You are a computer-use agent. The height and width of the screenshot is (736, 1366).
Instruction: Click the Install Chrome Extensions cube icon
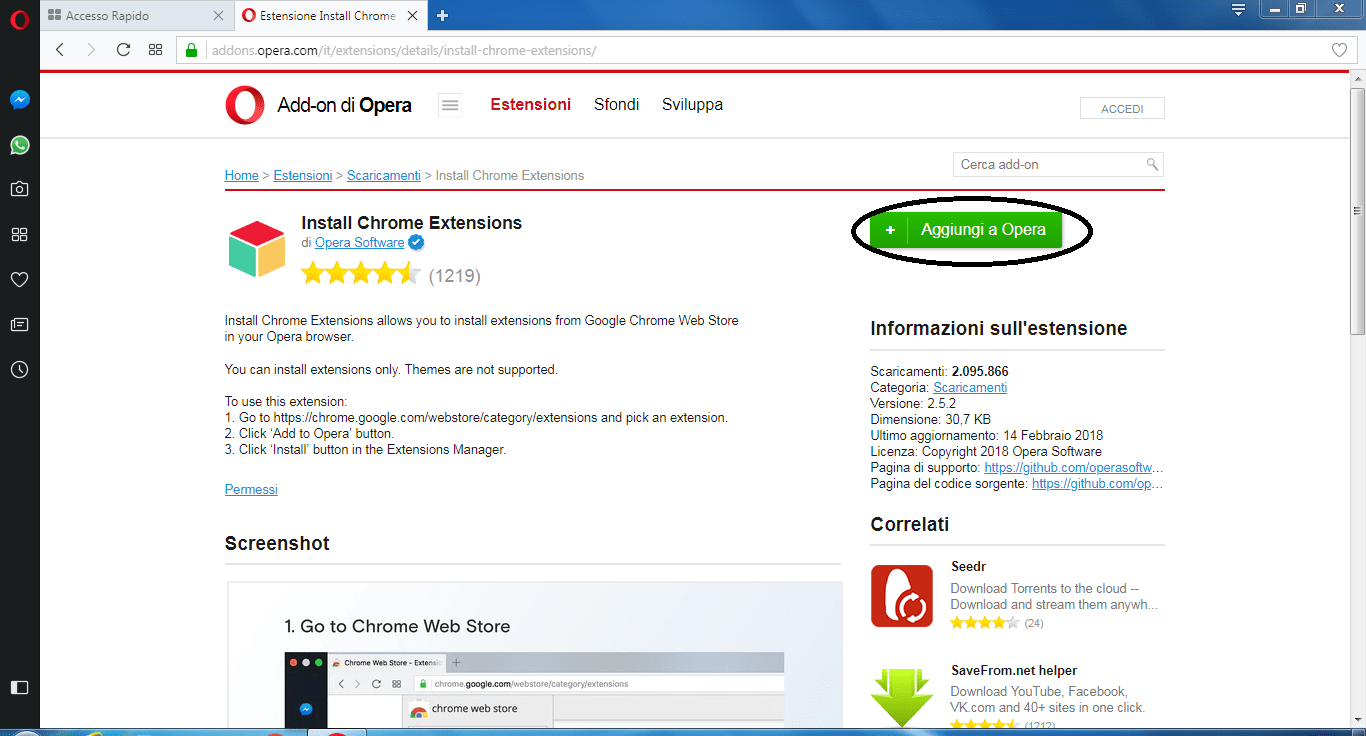tap(257, 249)
